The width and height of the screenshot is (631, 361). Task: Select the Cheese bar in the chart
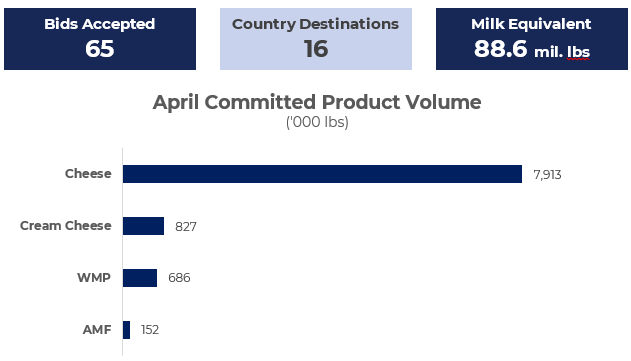coord(322,174)
